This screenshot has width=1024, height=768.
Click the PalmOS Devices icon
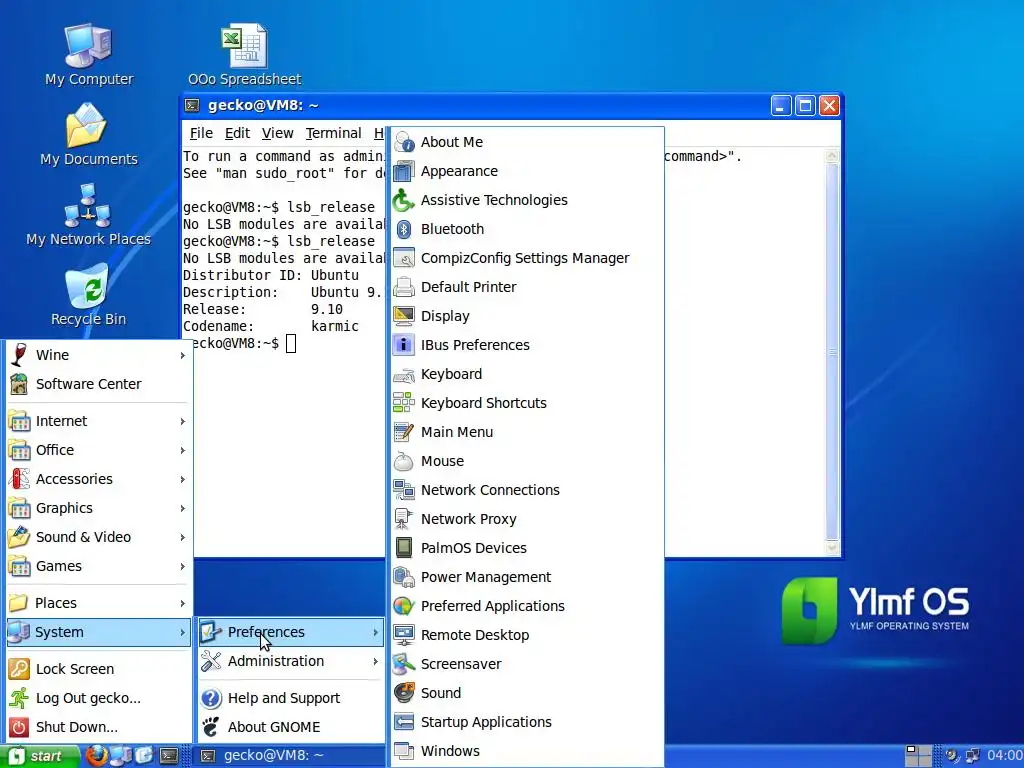(404, 548)
